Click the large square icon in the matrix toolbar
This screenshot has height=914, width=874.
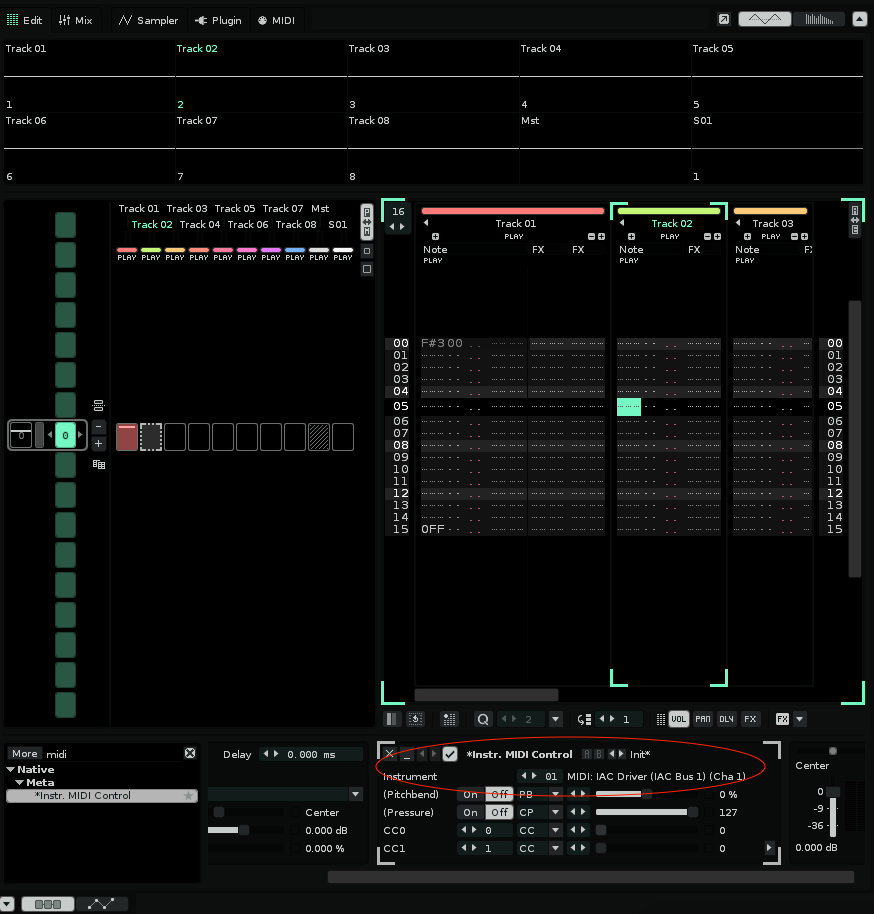367,269
